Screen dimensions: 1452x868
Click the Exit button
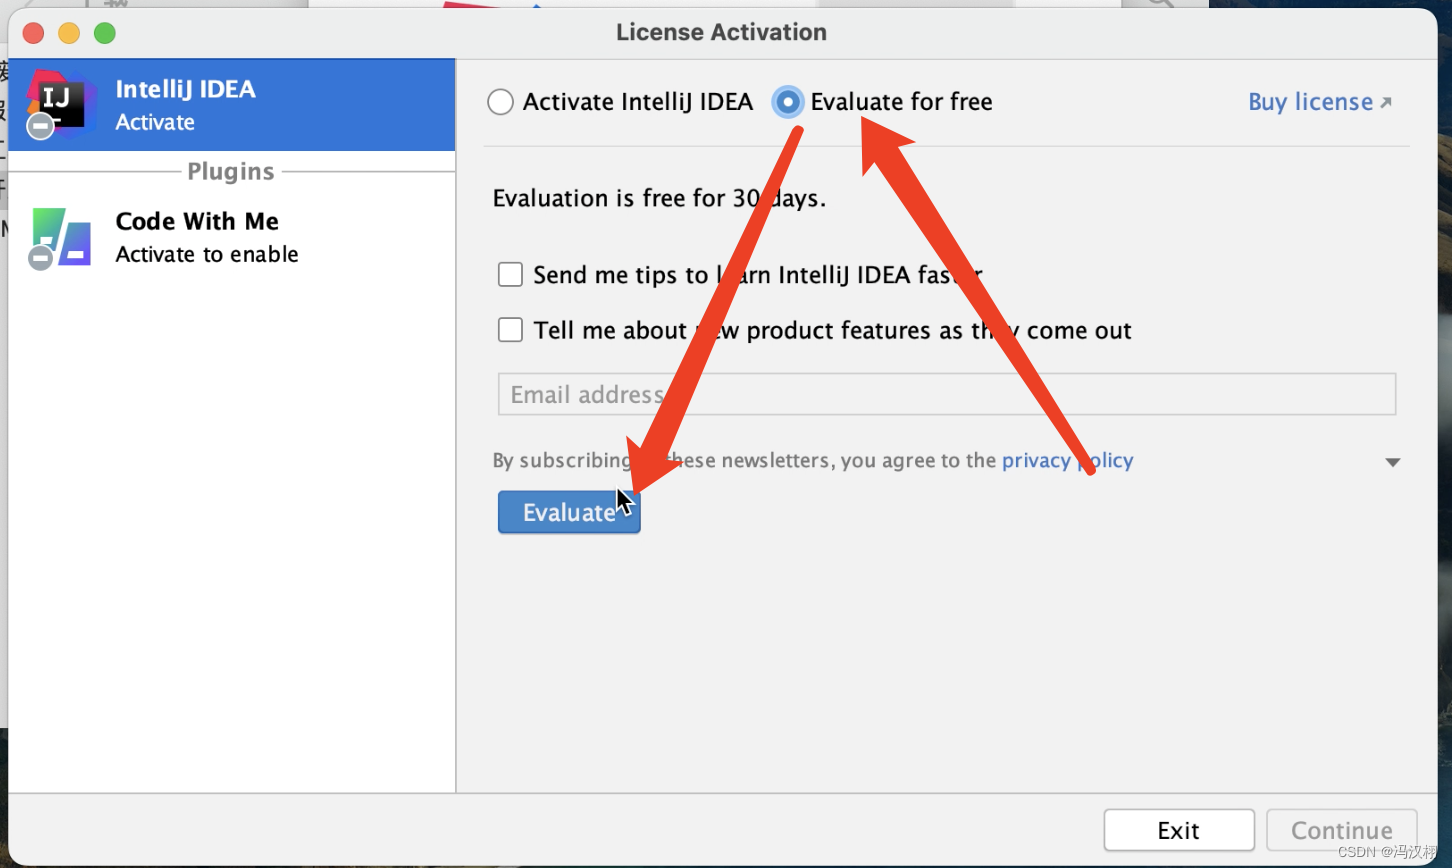[1179, 830]
